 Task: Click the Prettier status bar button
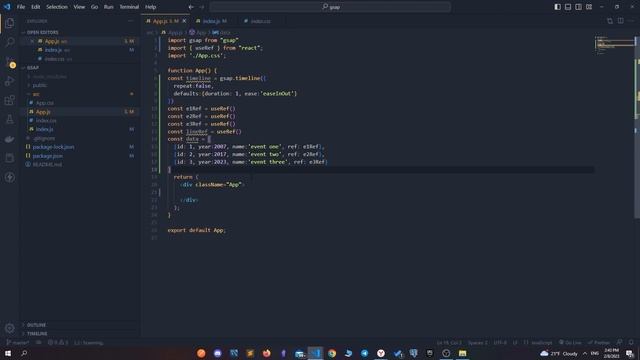[598, 342]
